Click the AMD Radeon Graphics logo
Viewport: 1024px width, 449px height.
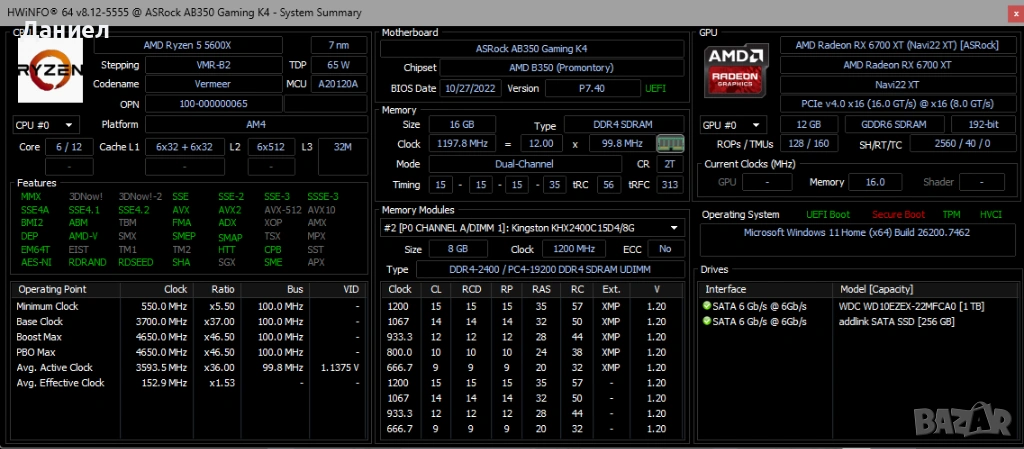[x=737, y=68]
